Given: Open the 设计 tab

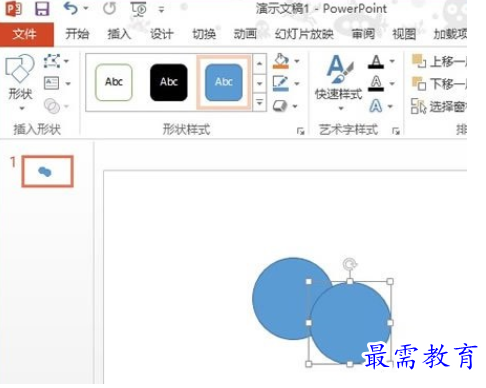Looking at the screenshot, I should point(161,34).
